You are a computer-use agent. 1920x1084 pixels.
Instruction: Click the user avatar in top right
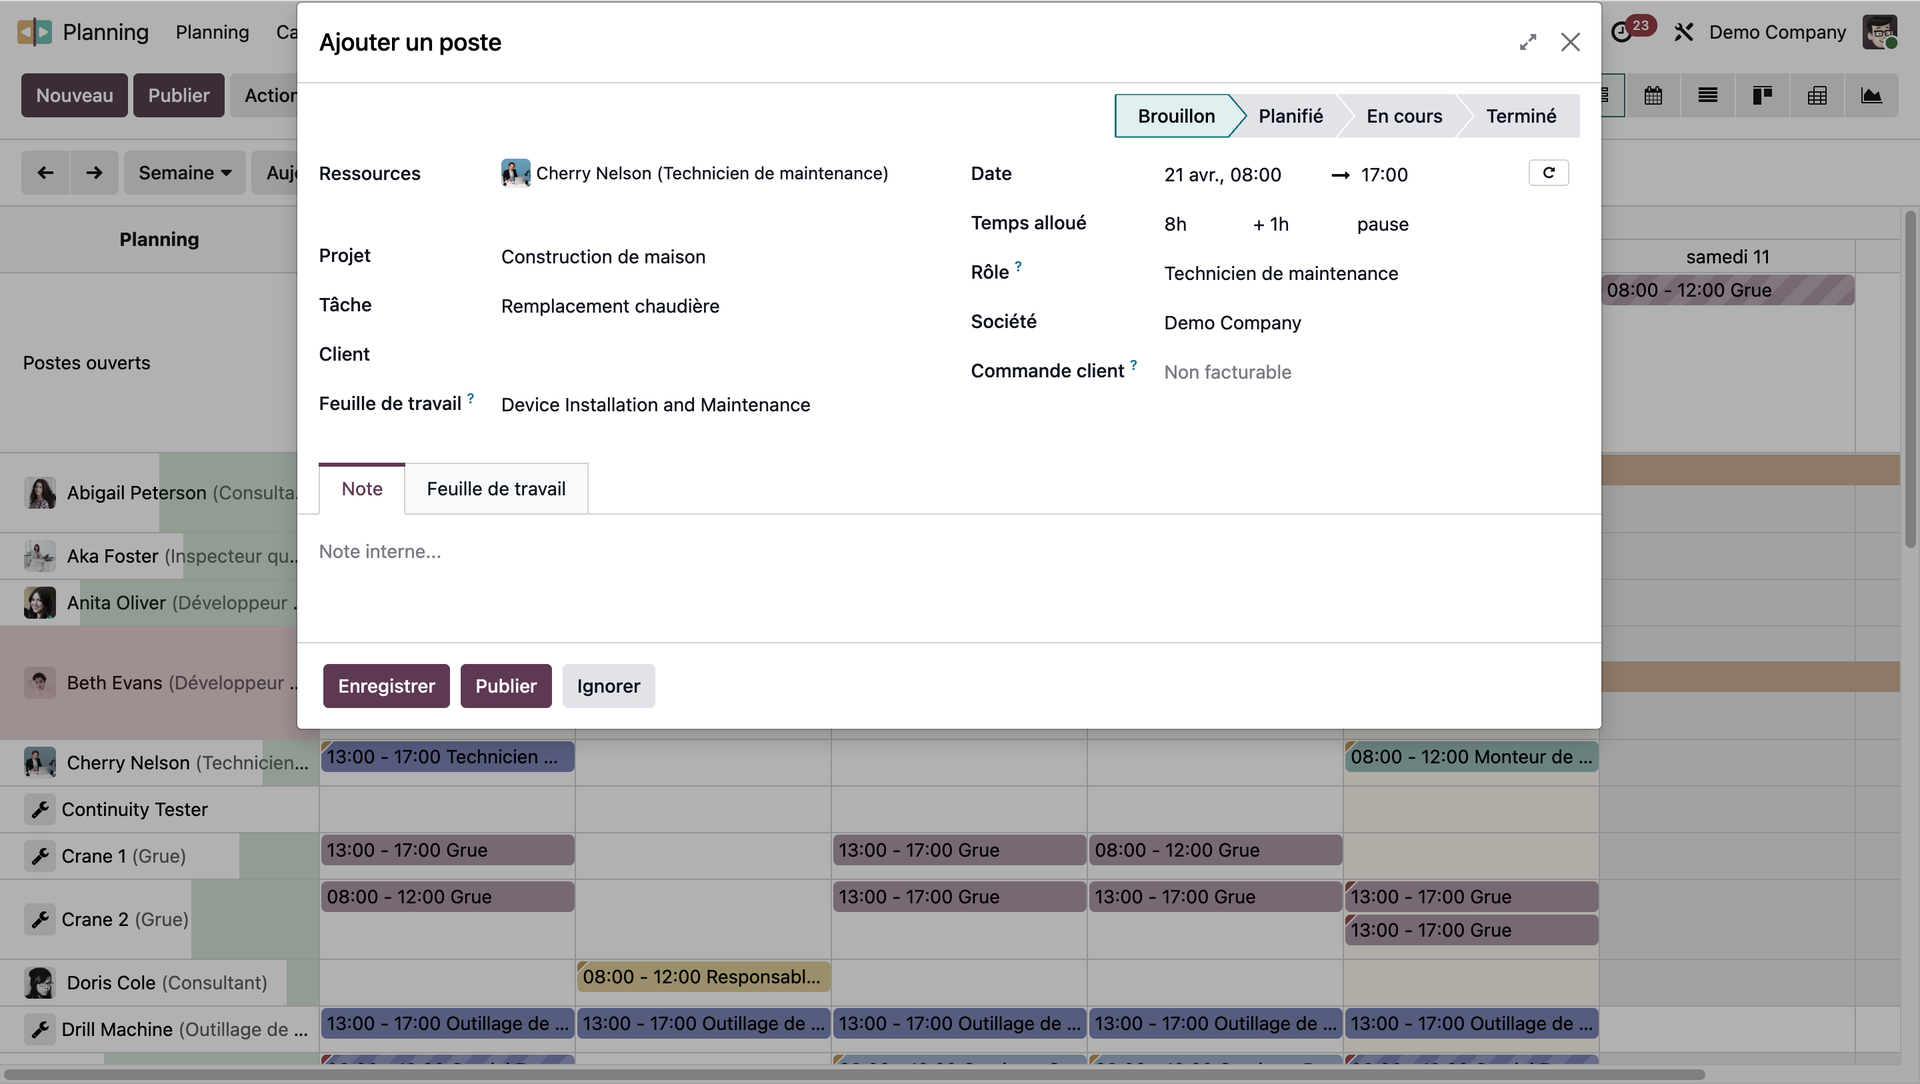pyautogui.click(x=1879, y=32)
